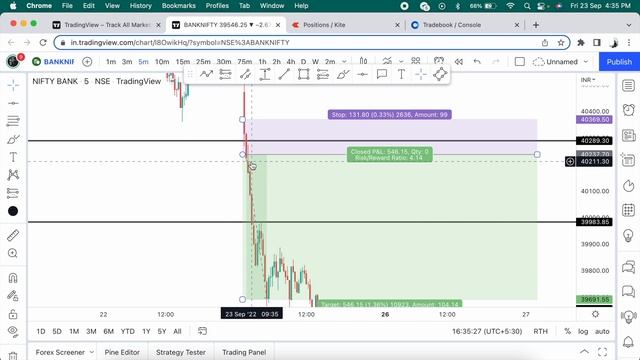Select the YTD date range
Screen dimensions: 640x360
tap(127, 331)
